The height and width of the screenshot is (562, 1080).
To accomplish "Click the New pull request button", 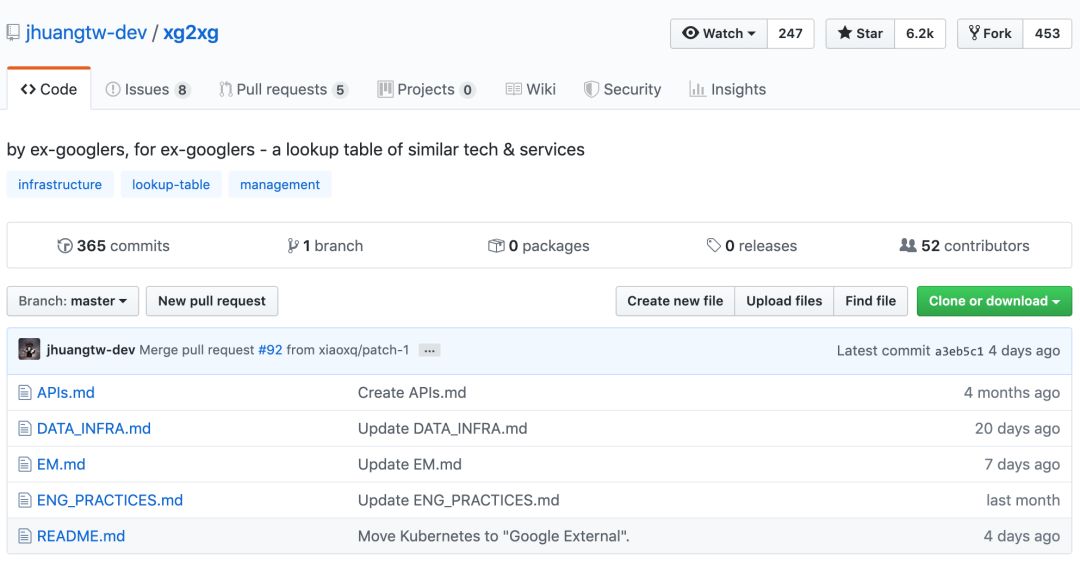I will (212, 301).
